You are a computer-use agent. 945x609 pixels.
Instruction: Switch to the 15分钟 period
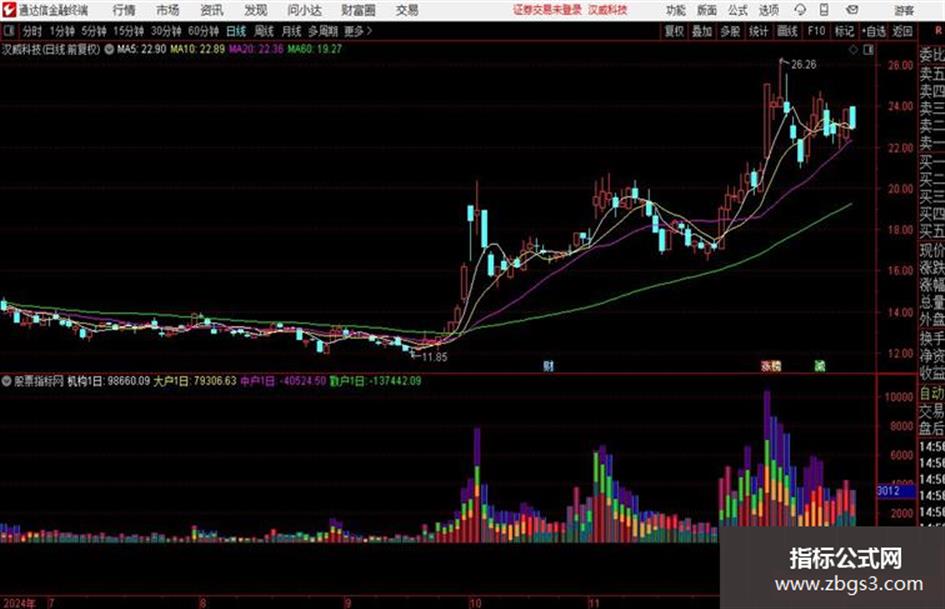pos(128,31)
